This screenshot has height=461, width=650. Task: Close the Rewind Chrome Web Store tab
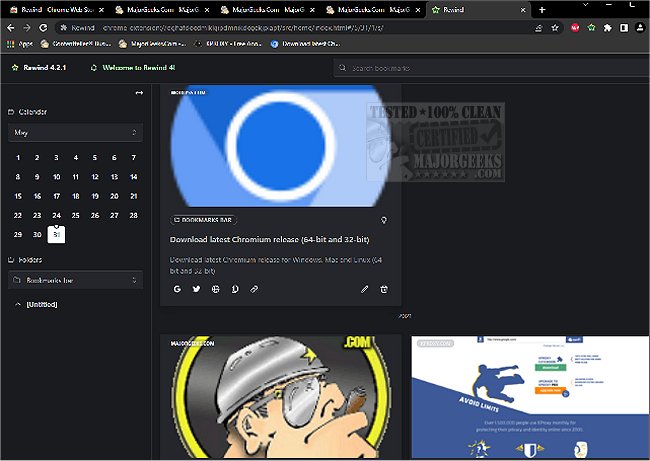pyautogui.click(x=102, y=10)
